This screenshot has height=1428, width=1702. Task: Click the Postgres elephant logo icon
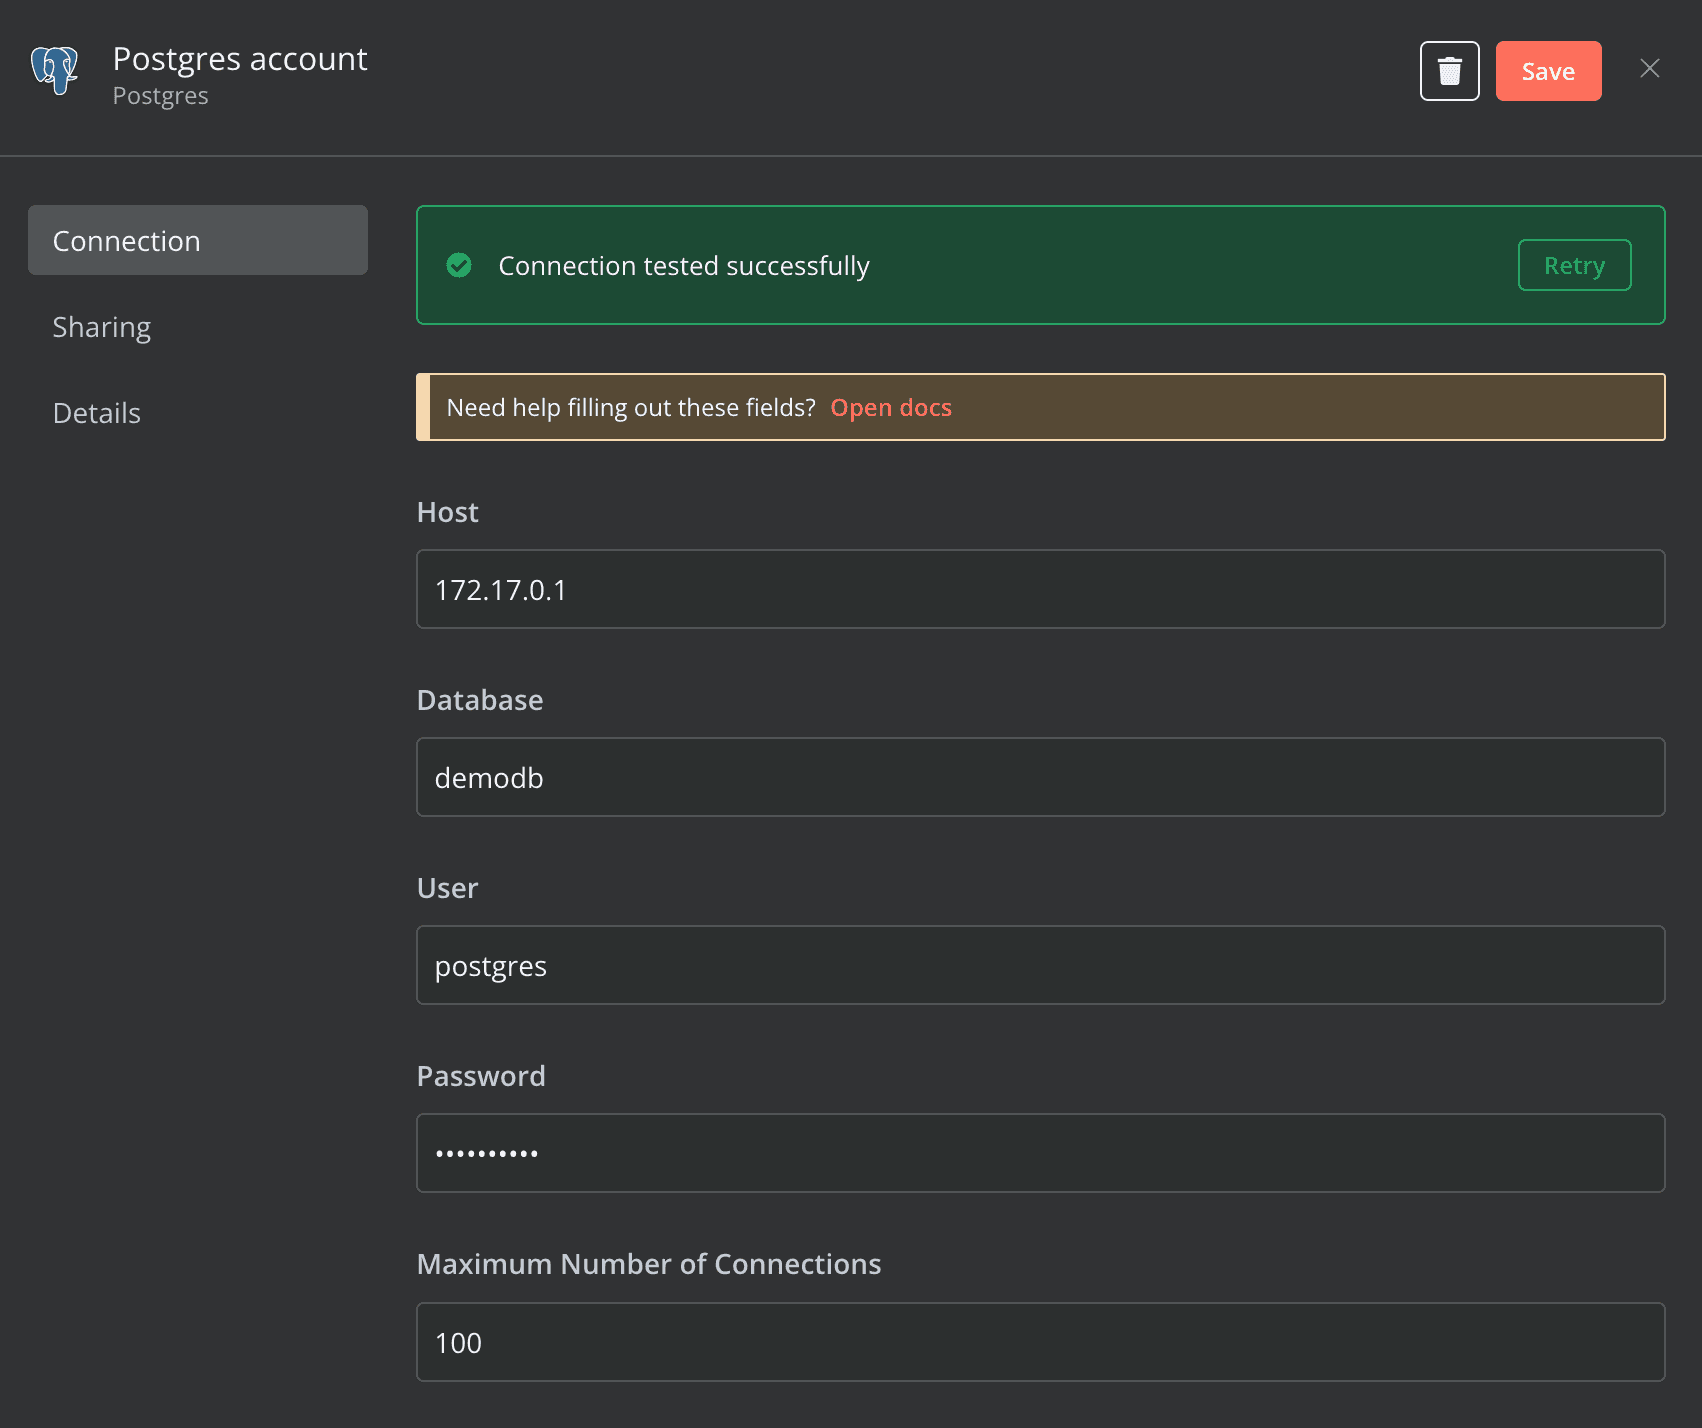[55, 70]
